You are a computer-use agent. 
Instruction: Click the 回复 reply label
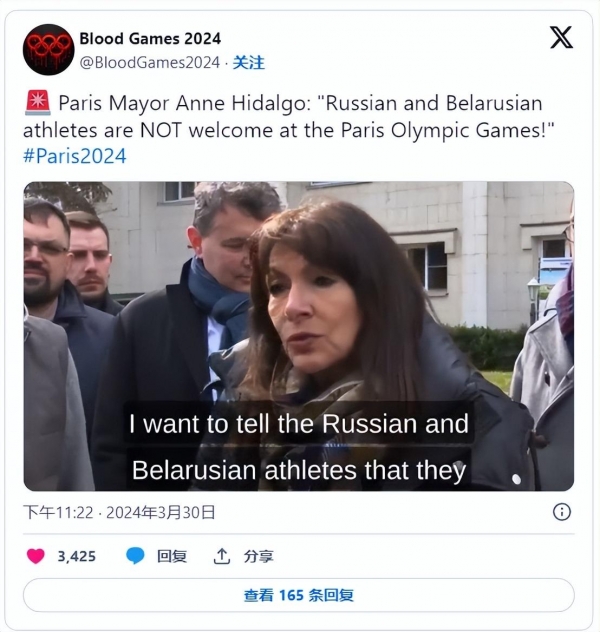tap(172, 556)
